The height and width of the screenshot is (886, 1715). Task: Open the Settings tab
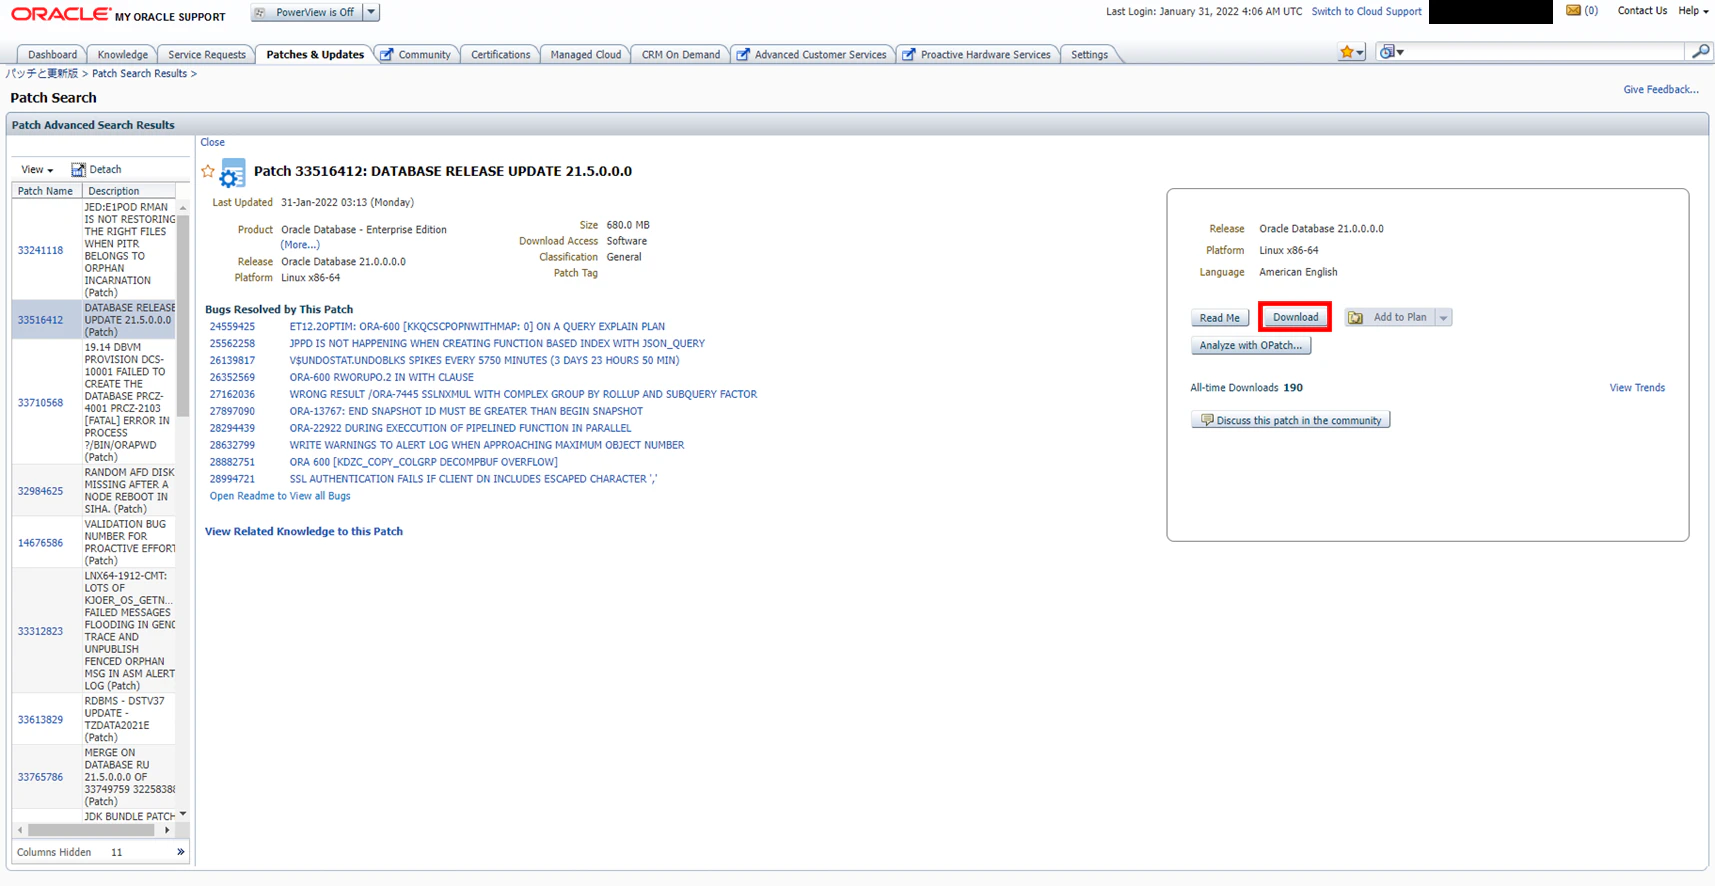1089,54
